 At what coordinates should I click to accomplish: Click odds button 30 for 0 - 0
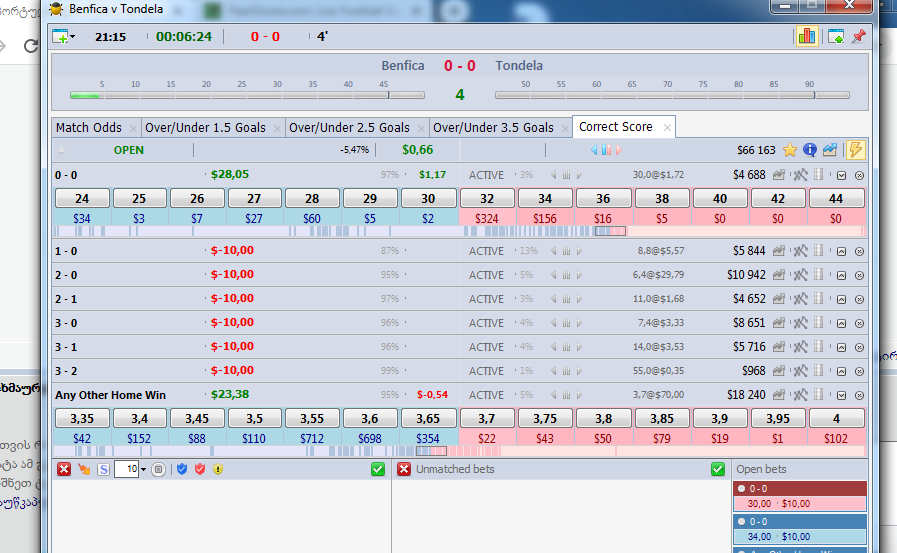(x=428, y=198)
